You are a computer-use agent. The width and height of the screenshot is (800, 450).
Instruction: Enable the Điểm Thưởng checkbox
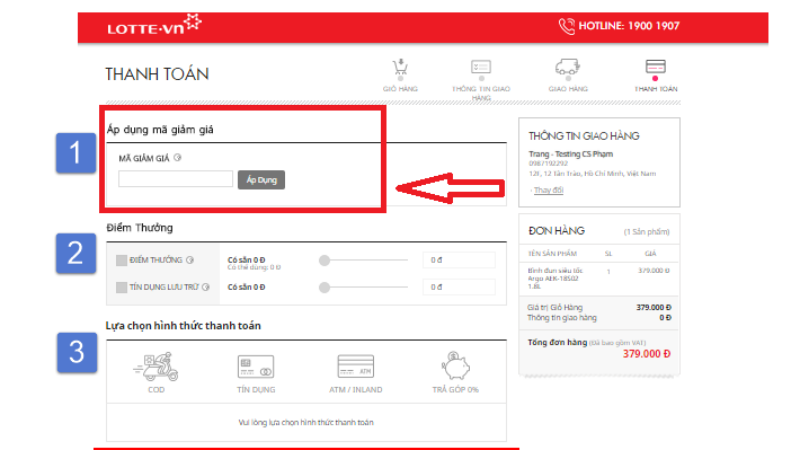tap(121, 260)
